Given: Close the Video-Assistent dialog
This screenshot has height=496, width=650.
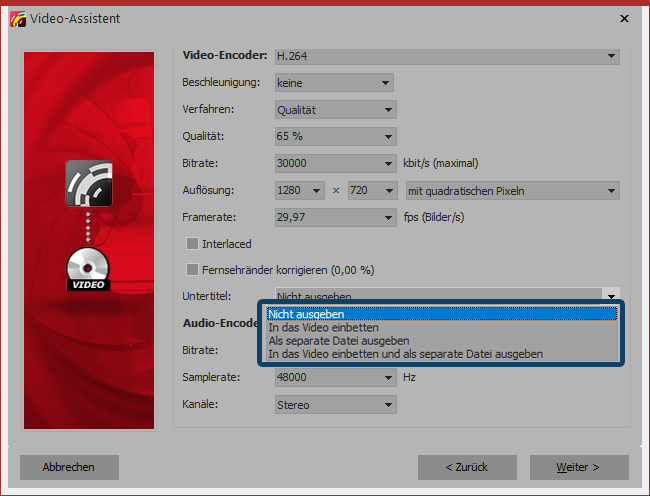Looking at the screenshot, I should pos(624,18).
